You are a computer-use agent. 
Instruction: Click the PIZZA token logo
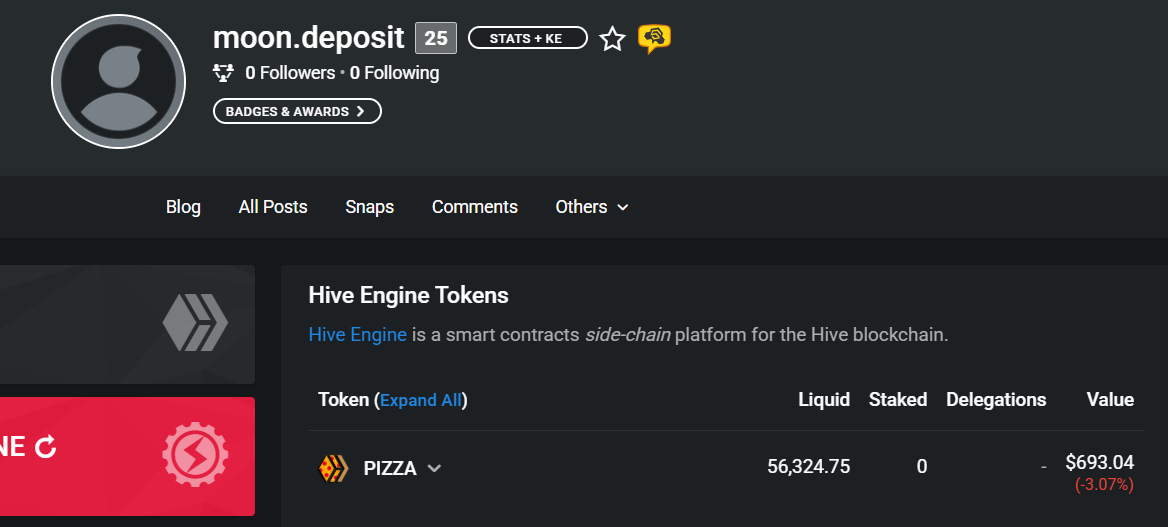click(333, 468)
